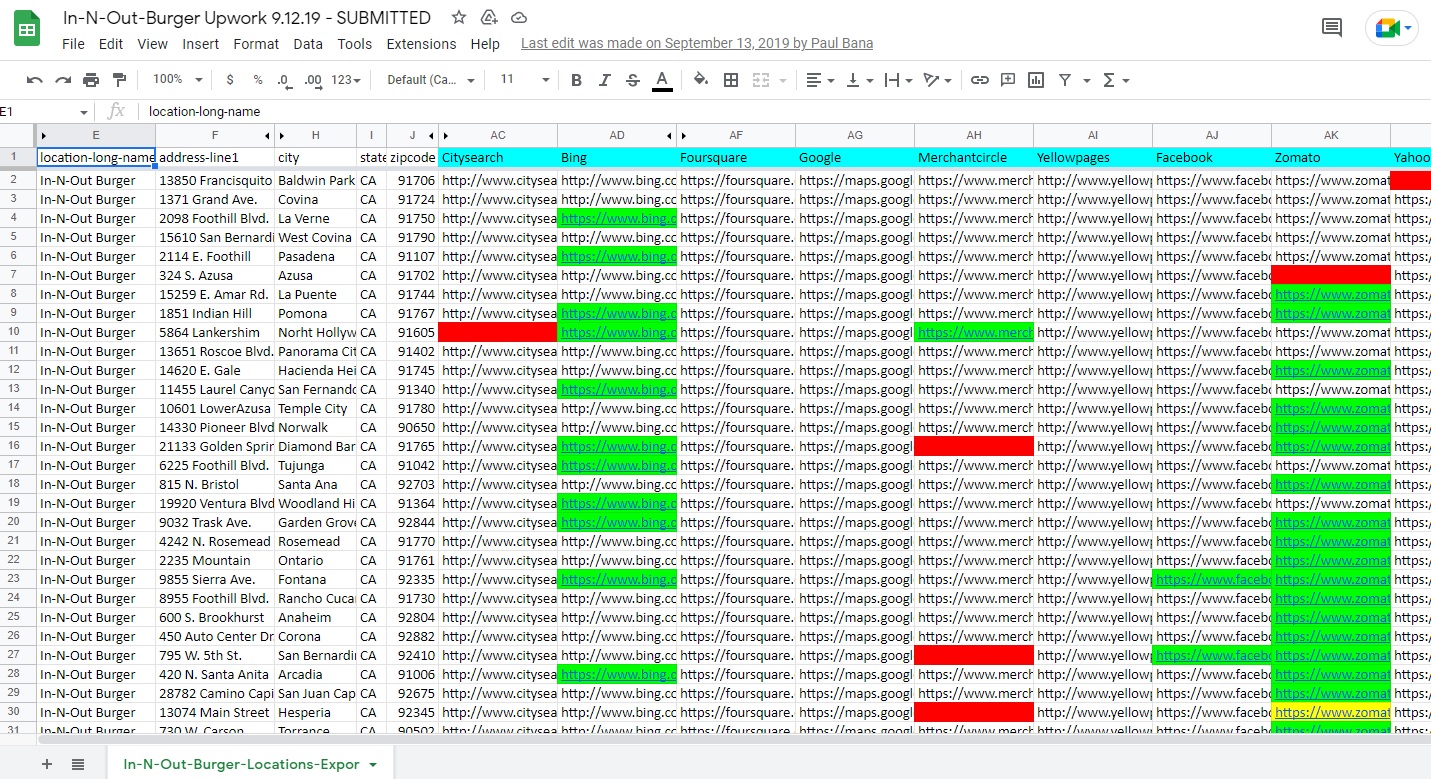View the cloud document status icon
1431x779 pixels.
[519, 18]
